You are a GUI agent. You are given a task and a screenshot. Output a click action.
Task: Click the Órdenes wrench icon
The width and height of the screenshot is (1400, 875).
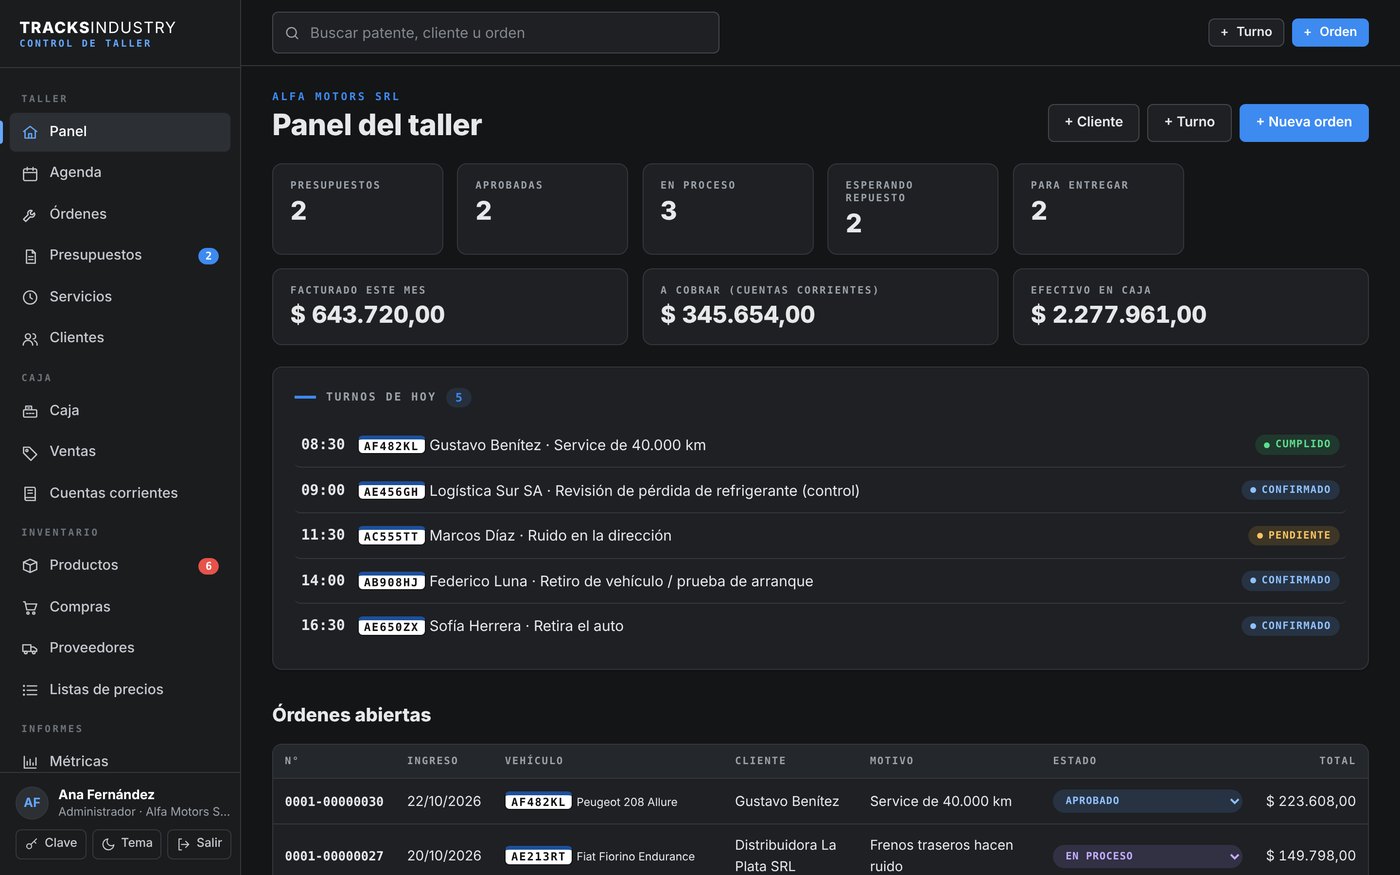[x=30, y=215]
